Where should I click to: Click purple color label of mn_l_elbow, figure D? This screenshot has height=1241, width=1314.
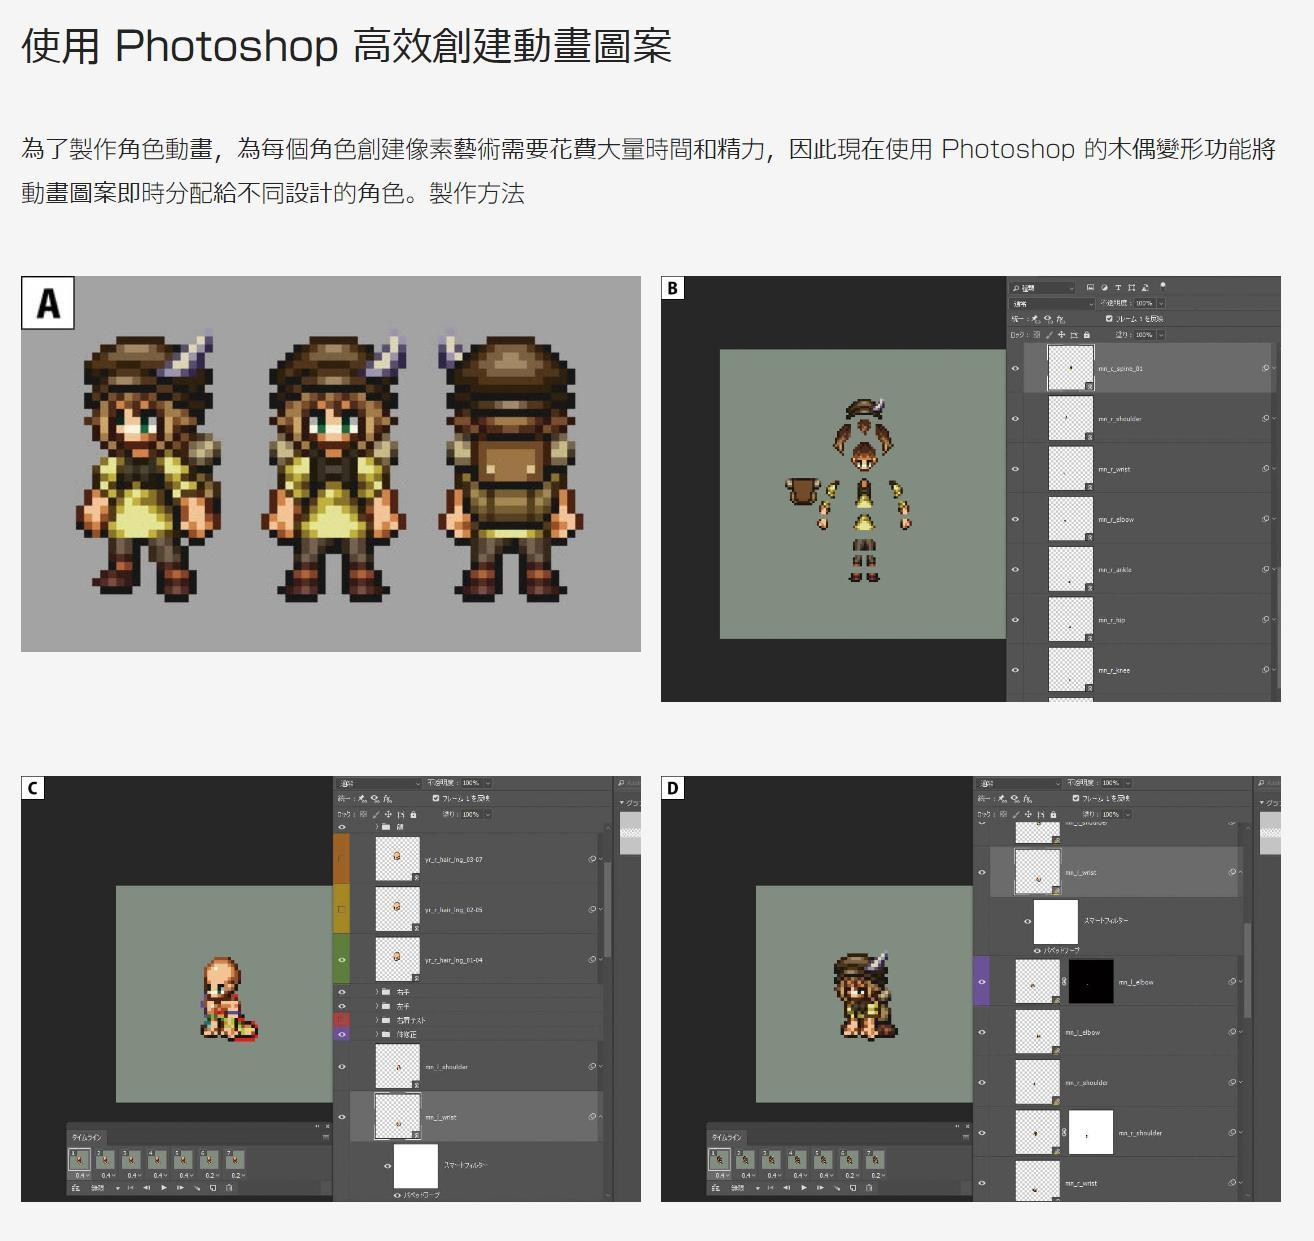pyautogui.click(x=981, y=982)
